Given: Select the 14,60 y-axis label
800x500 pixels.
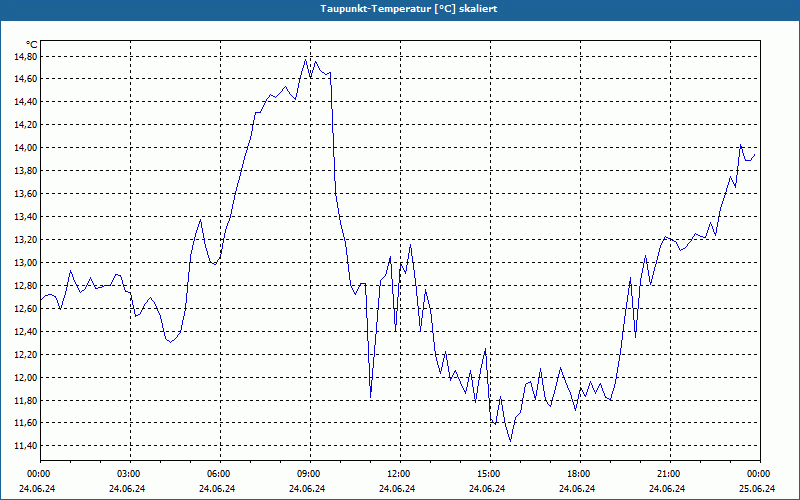Looking at the screenshot, I should [25, 79].
